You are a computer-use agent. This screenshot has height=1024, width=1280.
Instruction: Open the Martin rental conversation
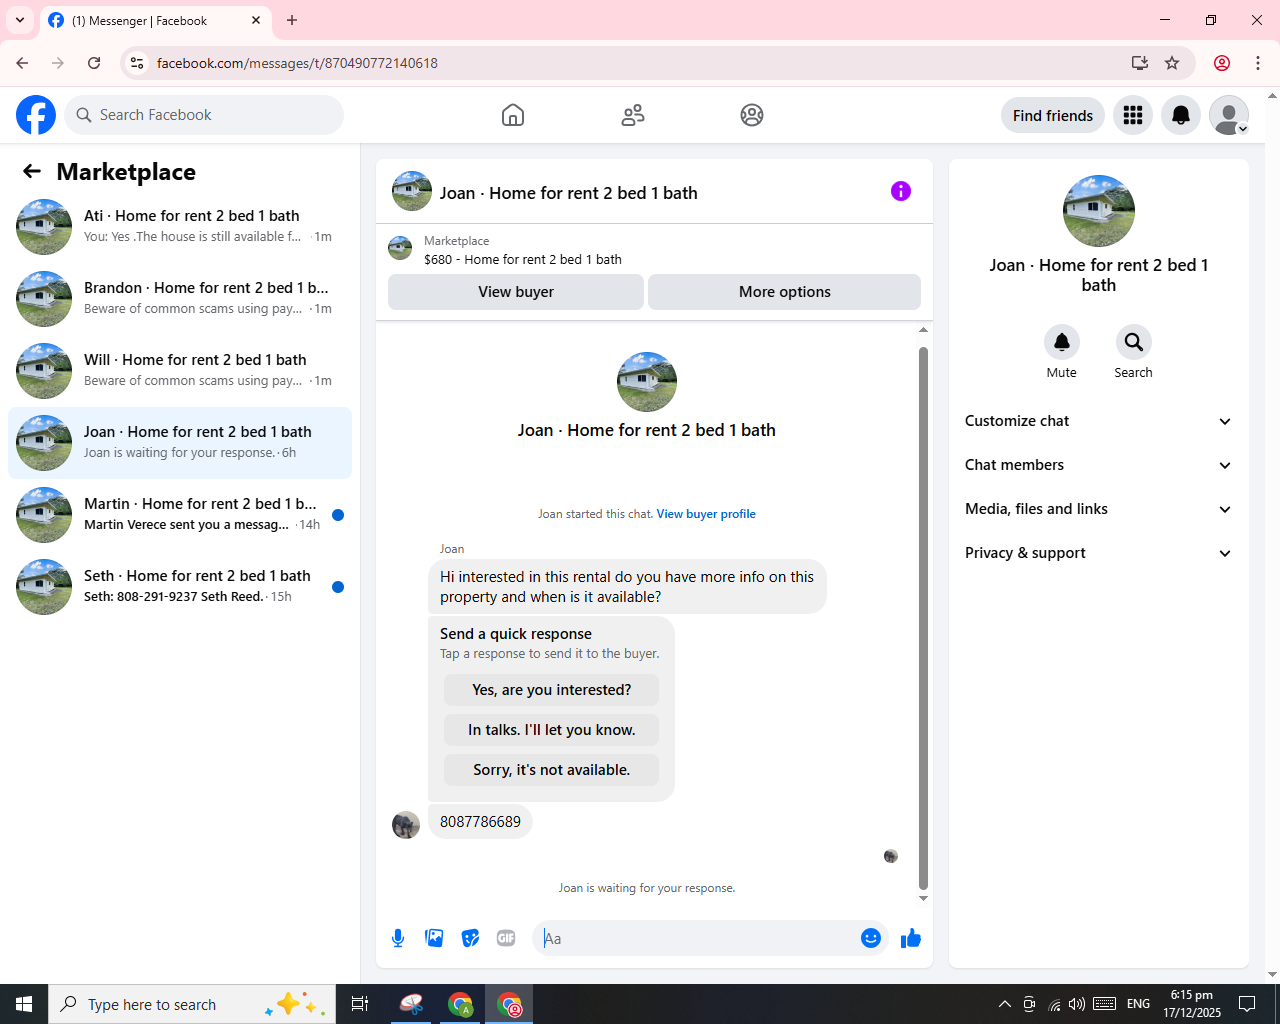(x=180, y=515)
